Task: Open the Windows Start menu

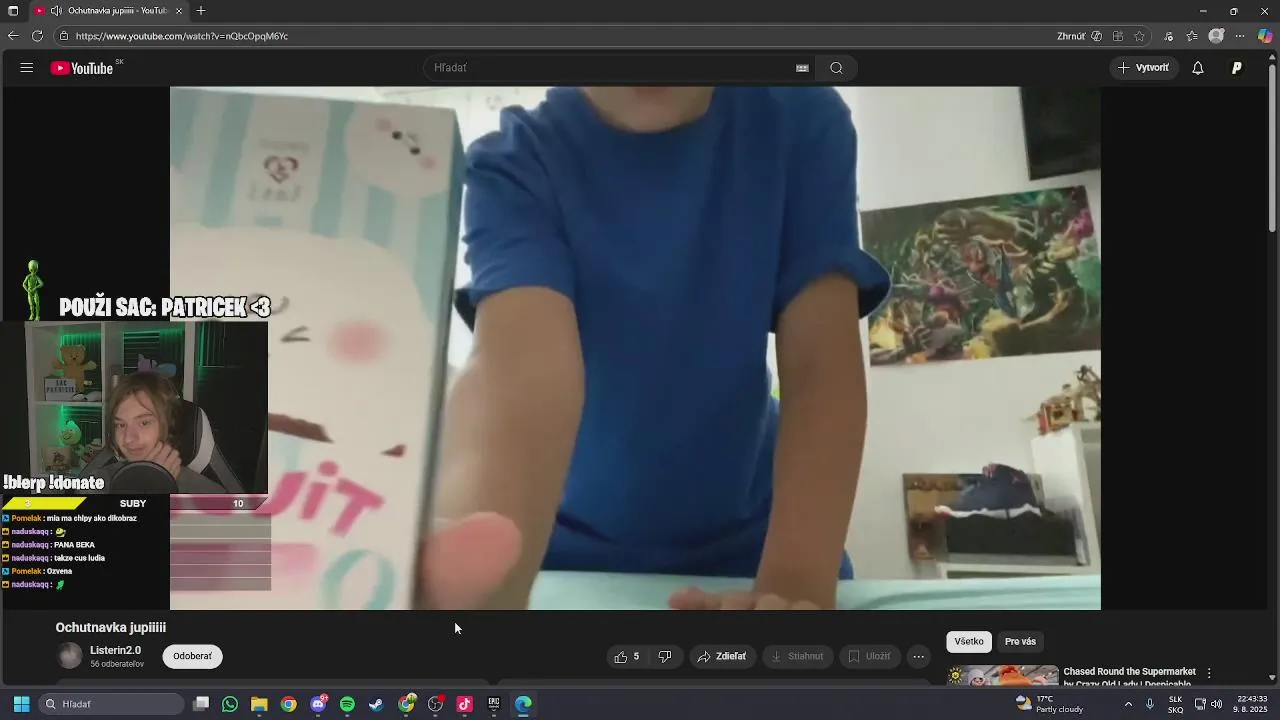Action: pyautogui.click(x=21, y=704)
